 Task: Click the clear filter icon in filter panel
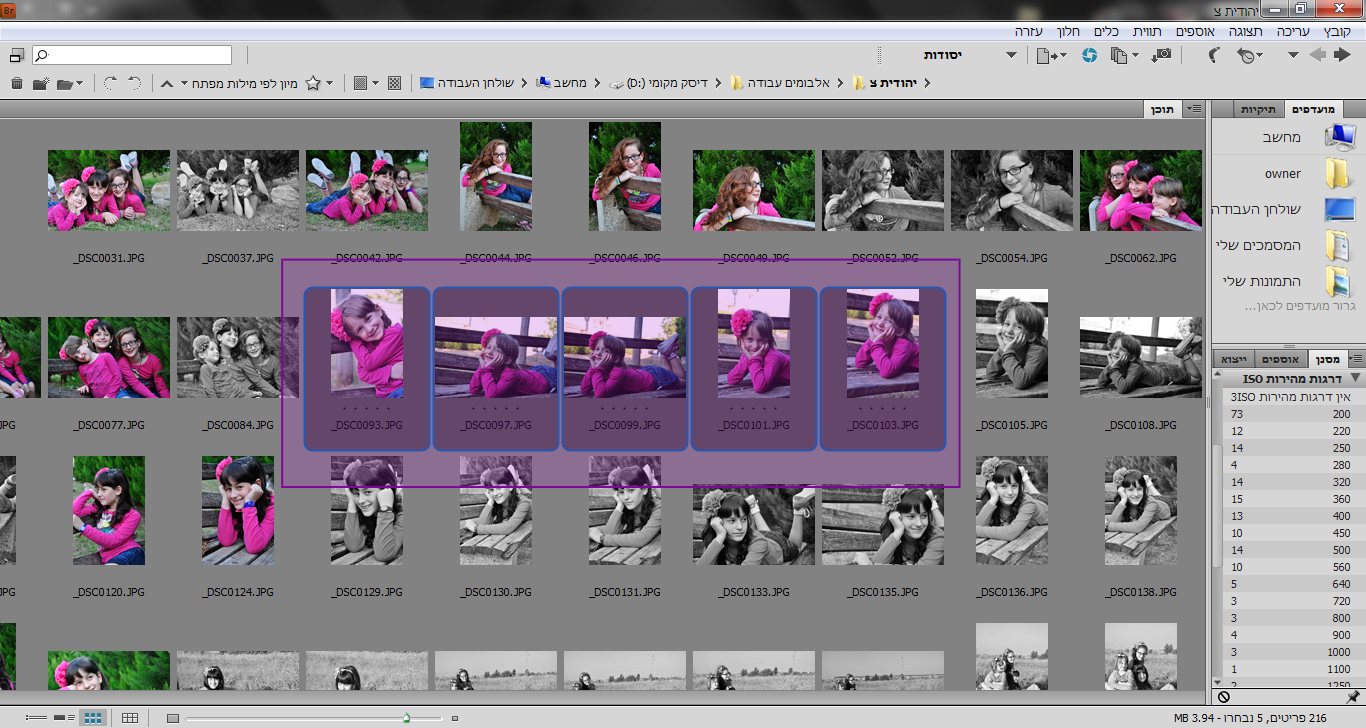point(1224,696)
